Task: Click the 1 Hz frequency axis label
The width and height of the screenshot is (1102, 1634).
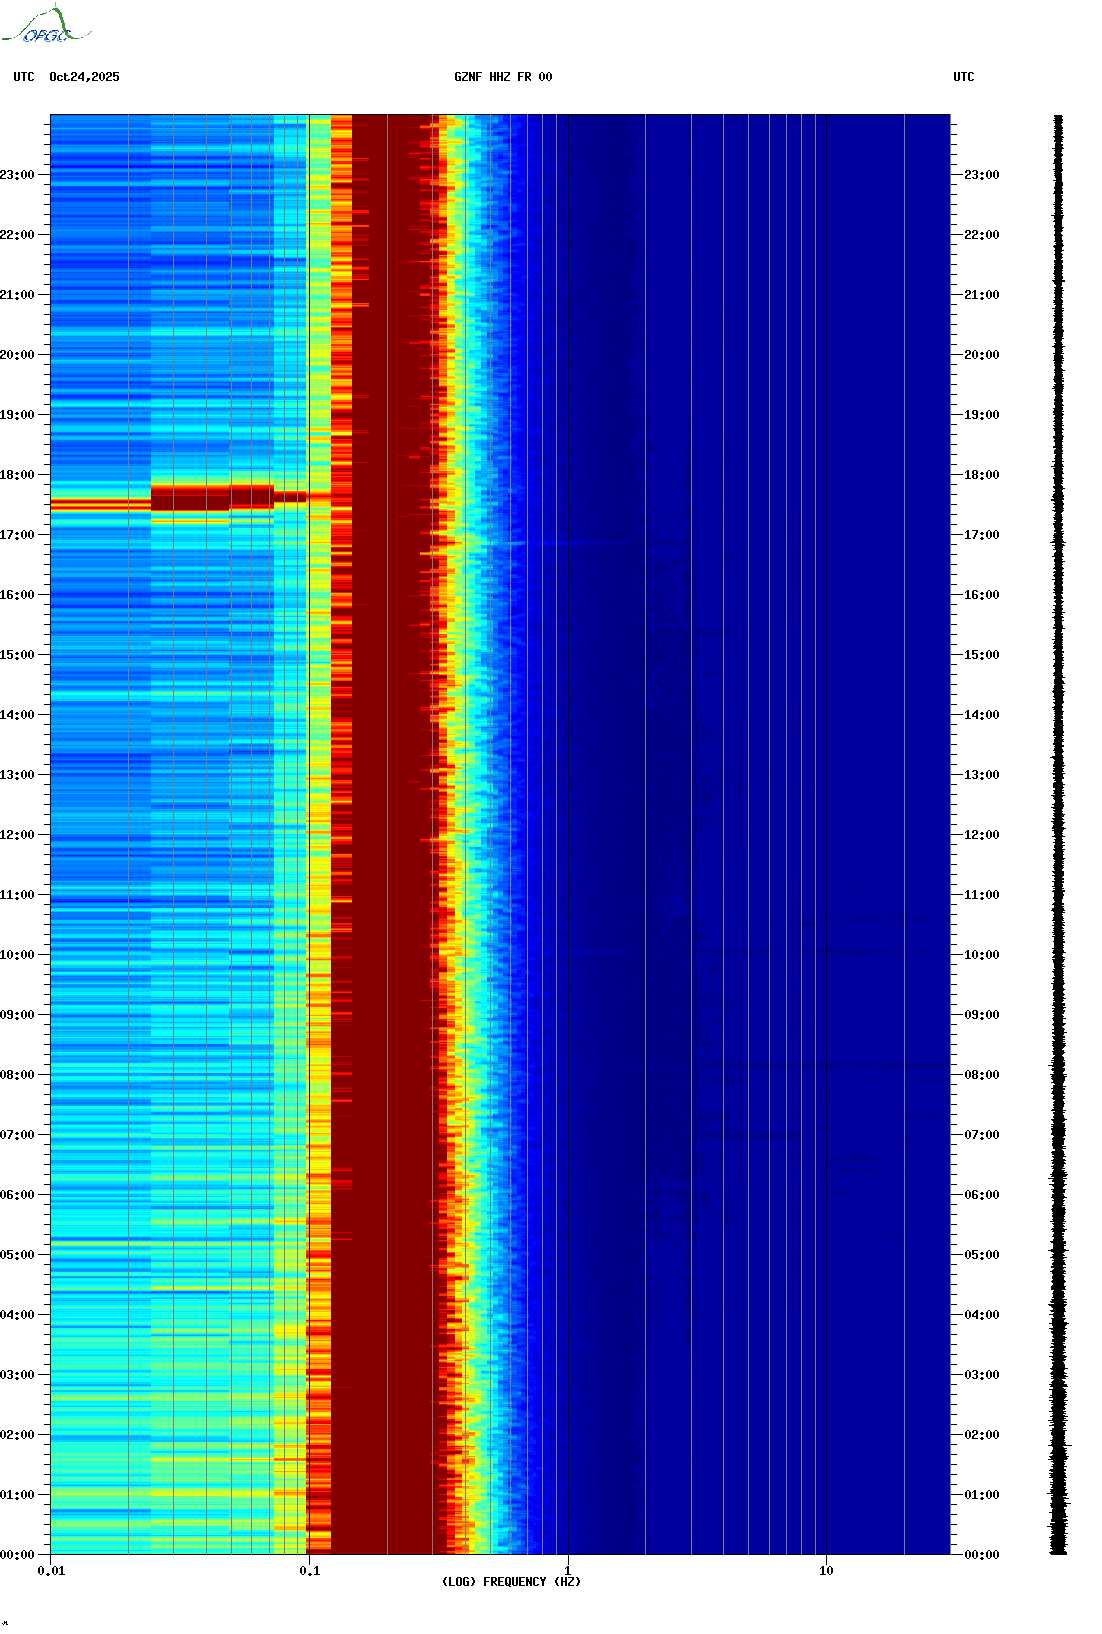Action: point(568,1571)
